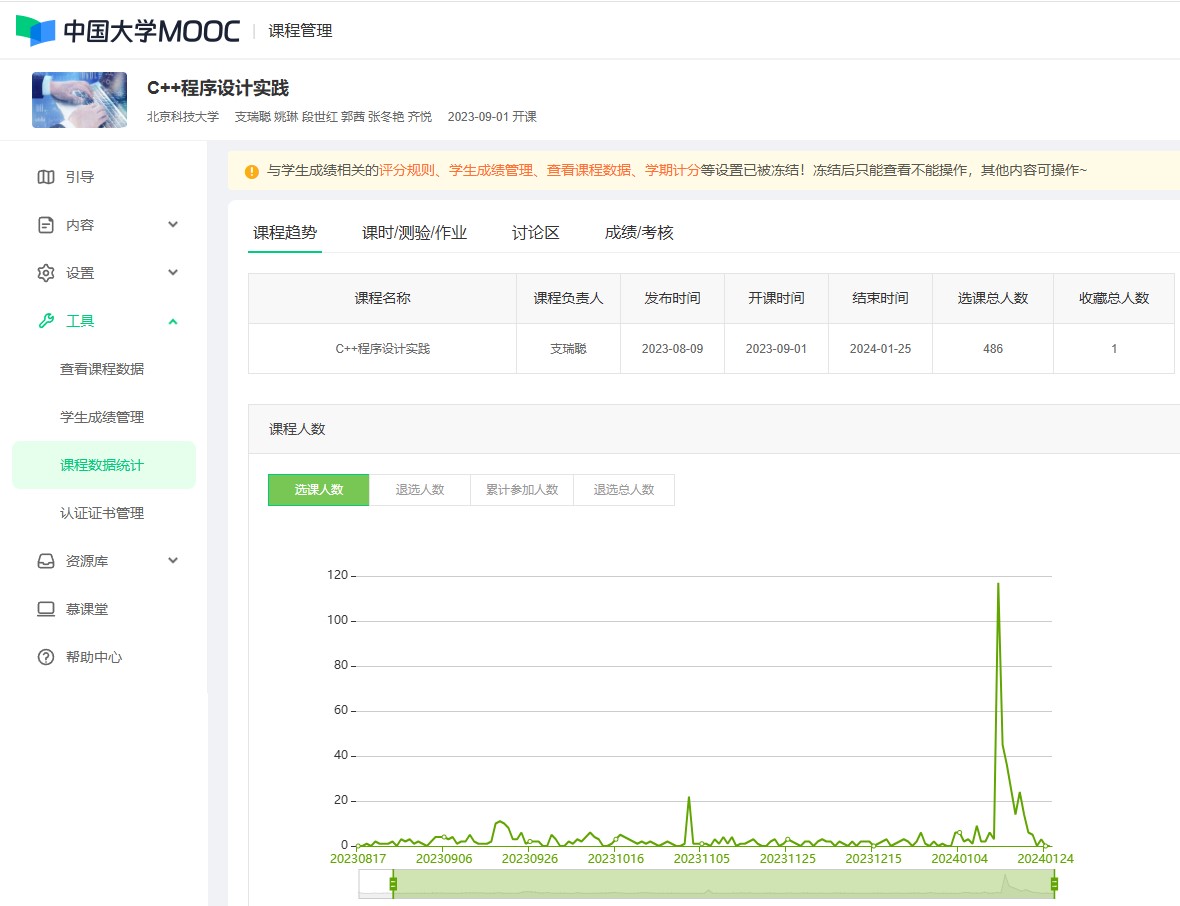1180x906 pixels.
Task: Show the 退选总人数 chart
Action: click(x=624, y=490)
